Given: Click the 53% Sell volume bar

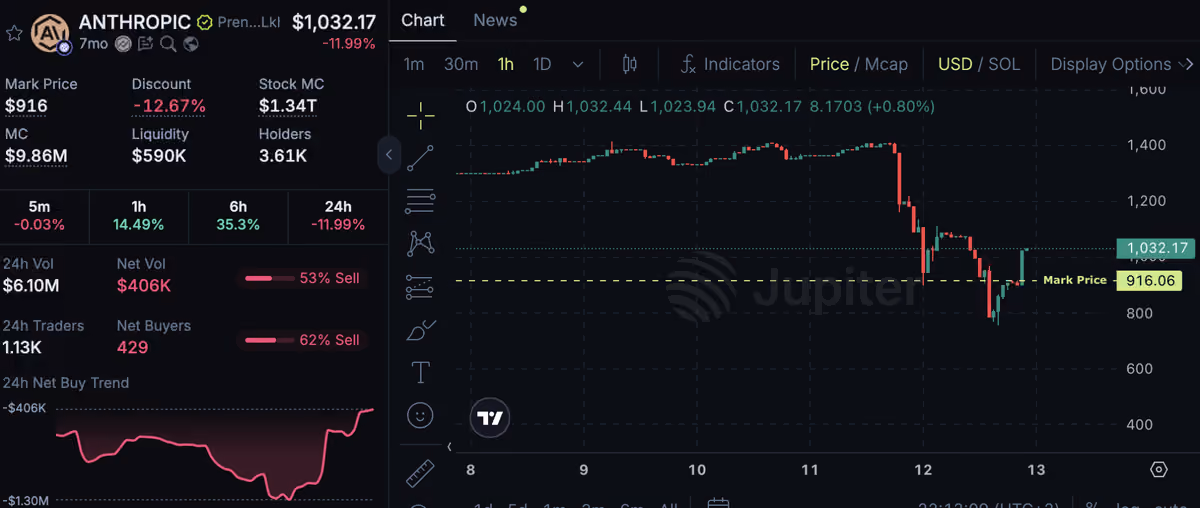Looking at the screenshot, I should coord(301,278).
